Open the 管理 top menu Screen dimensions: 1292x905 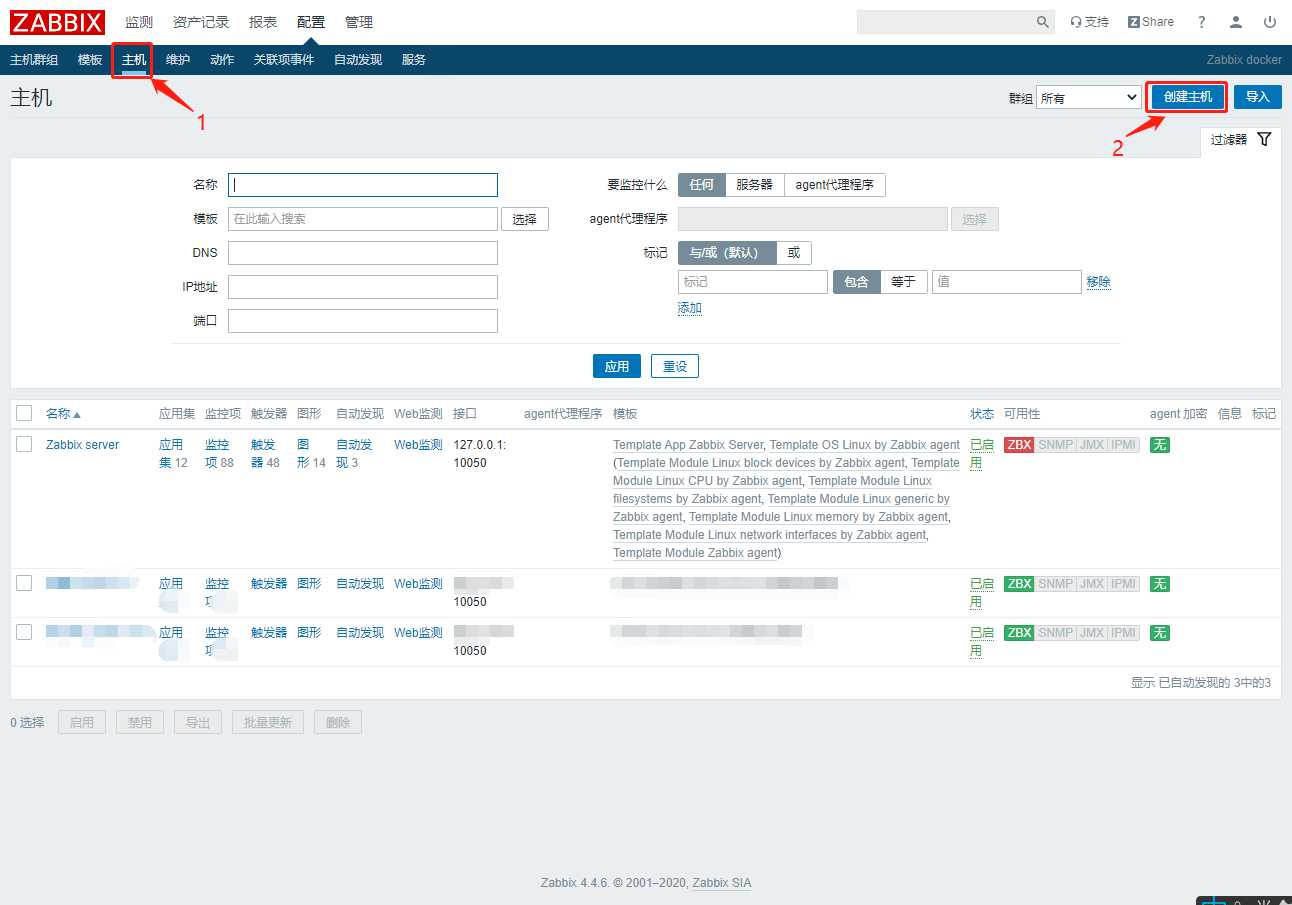click(358, 22)
